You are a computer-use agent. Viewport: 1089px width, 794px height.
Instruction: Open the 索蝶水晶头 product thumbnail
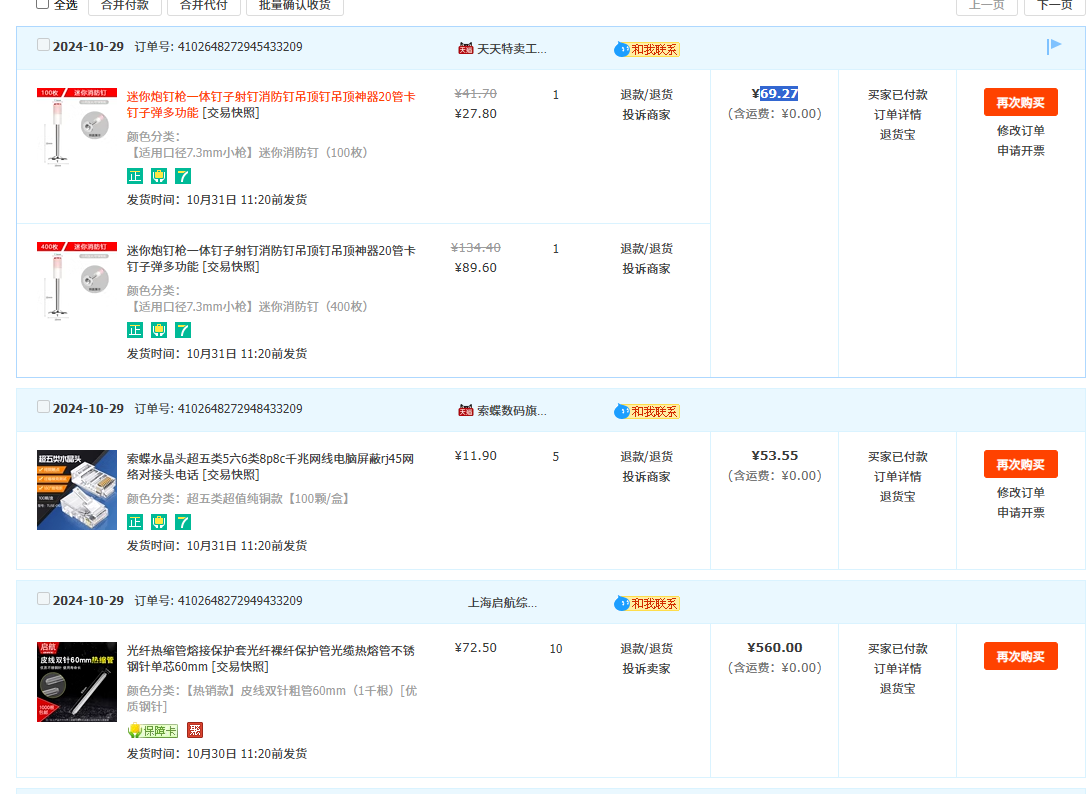(x=77, y=490)
